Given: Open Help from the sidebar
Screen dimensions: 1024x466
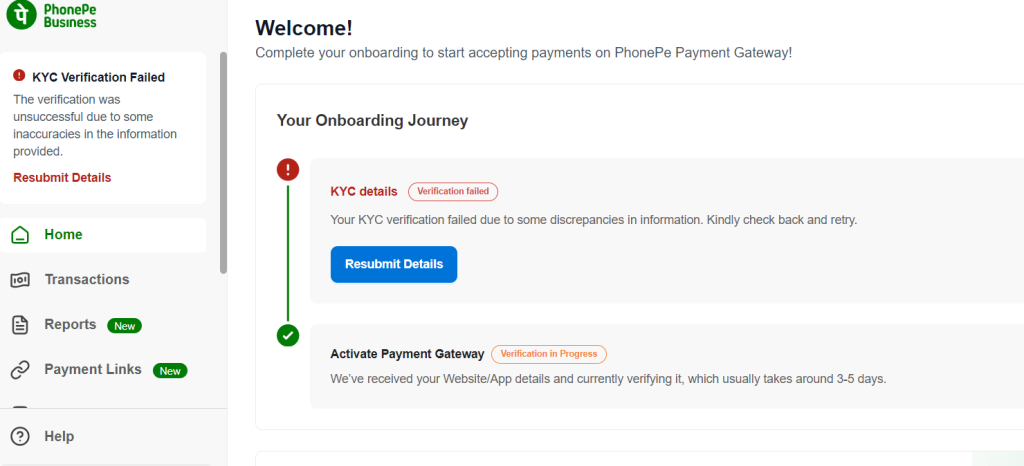Looking at the screenshot, I should [59, 437].
